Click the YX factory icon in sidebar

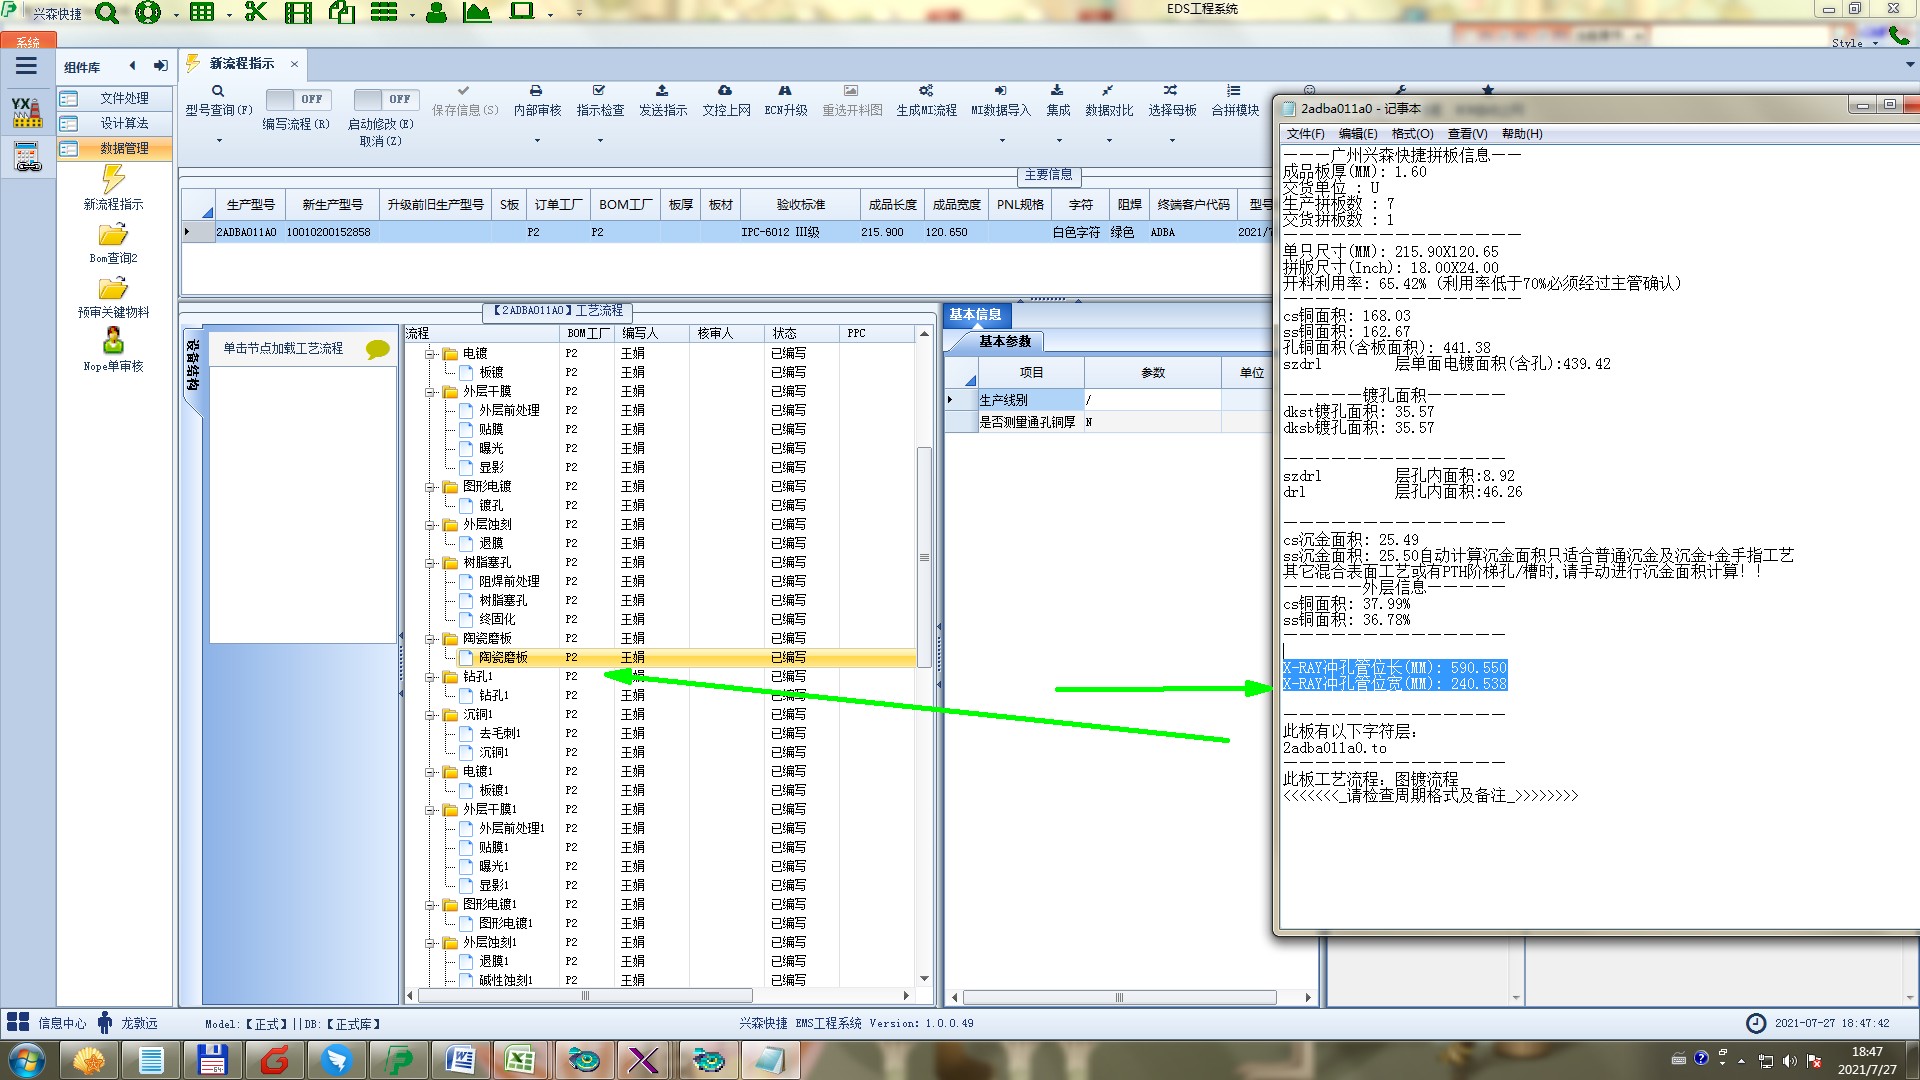coord(27,112)
